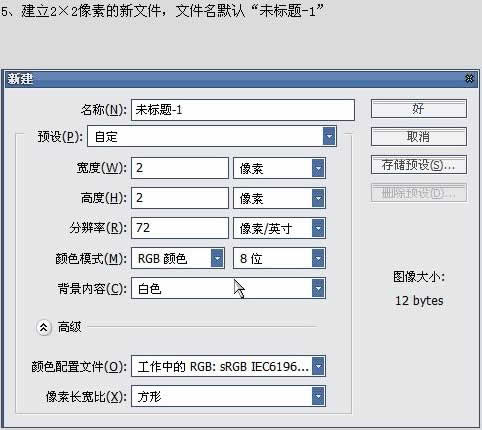Open the 8 位 bit depth dropdown
Screen dimensions: 482x430
click(279, 258)
